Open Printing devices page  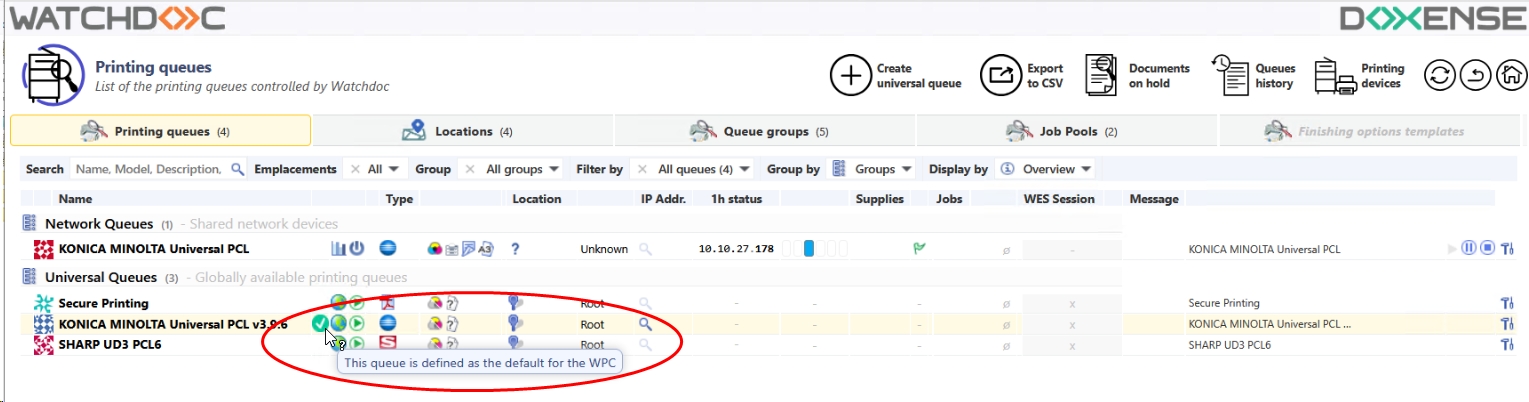tap(1361, 76)
